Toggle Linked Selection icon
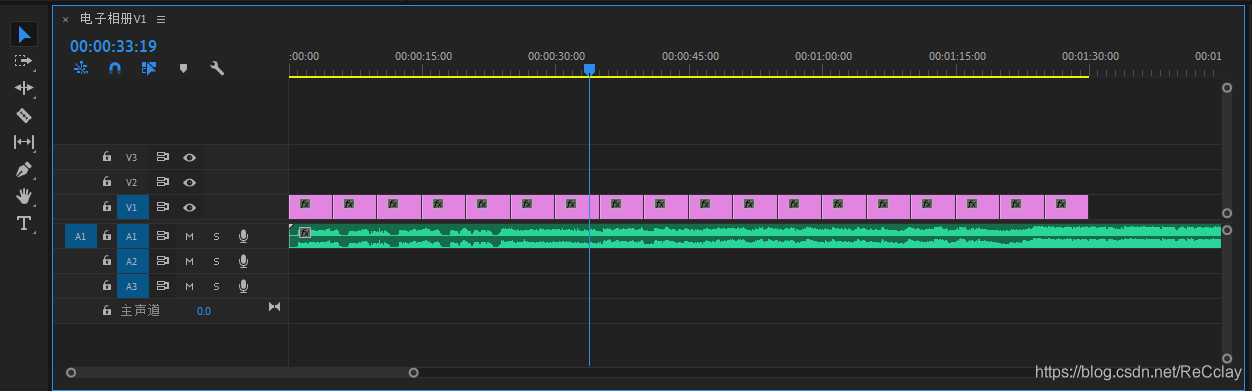This screenshot has height=391, width=1252. (149, 68)
